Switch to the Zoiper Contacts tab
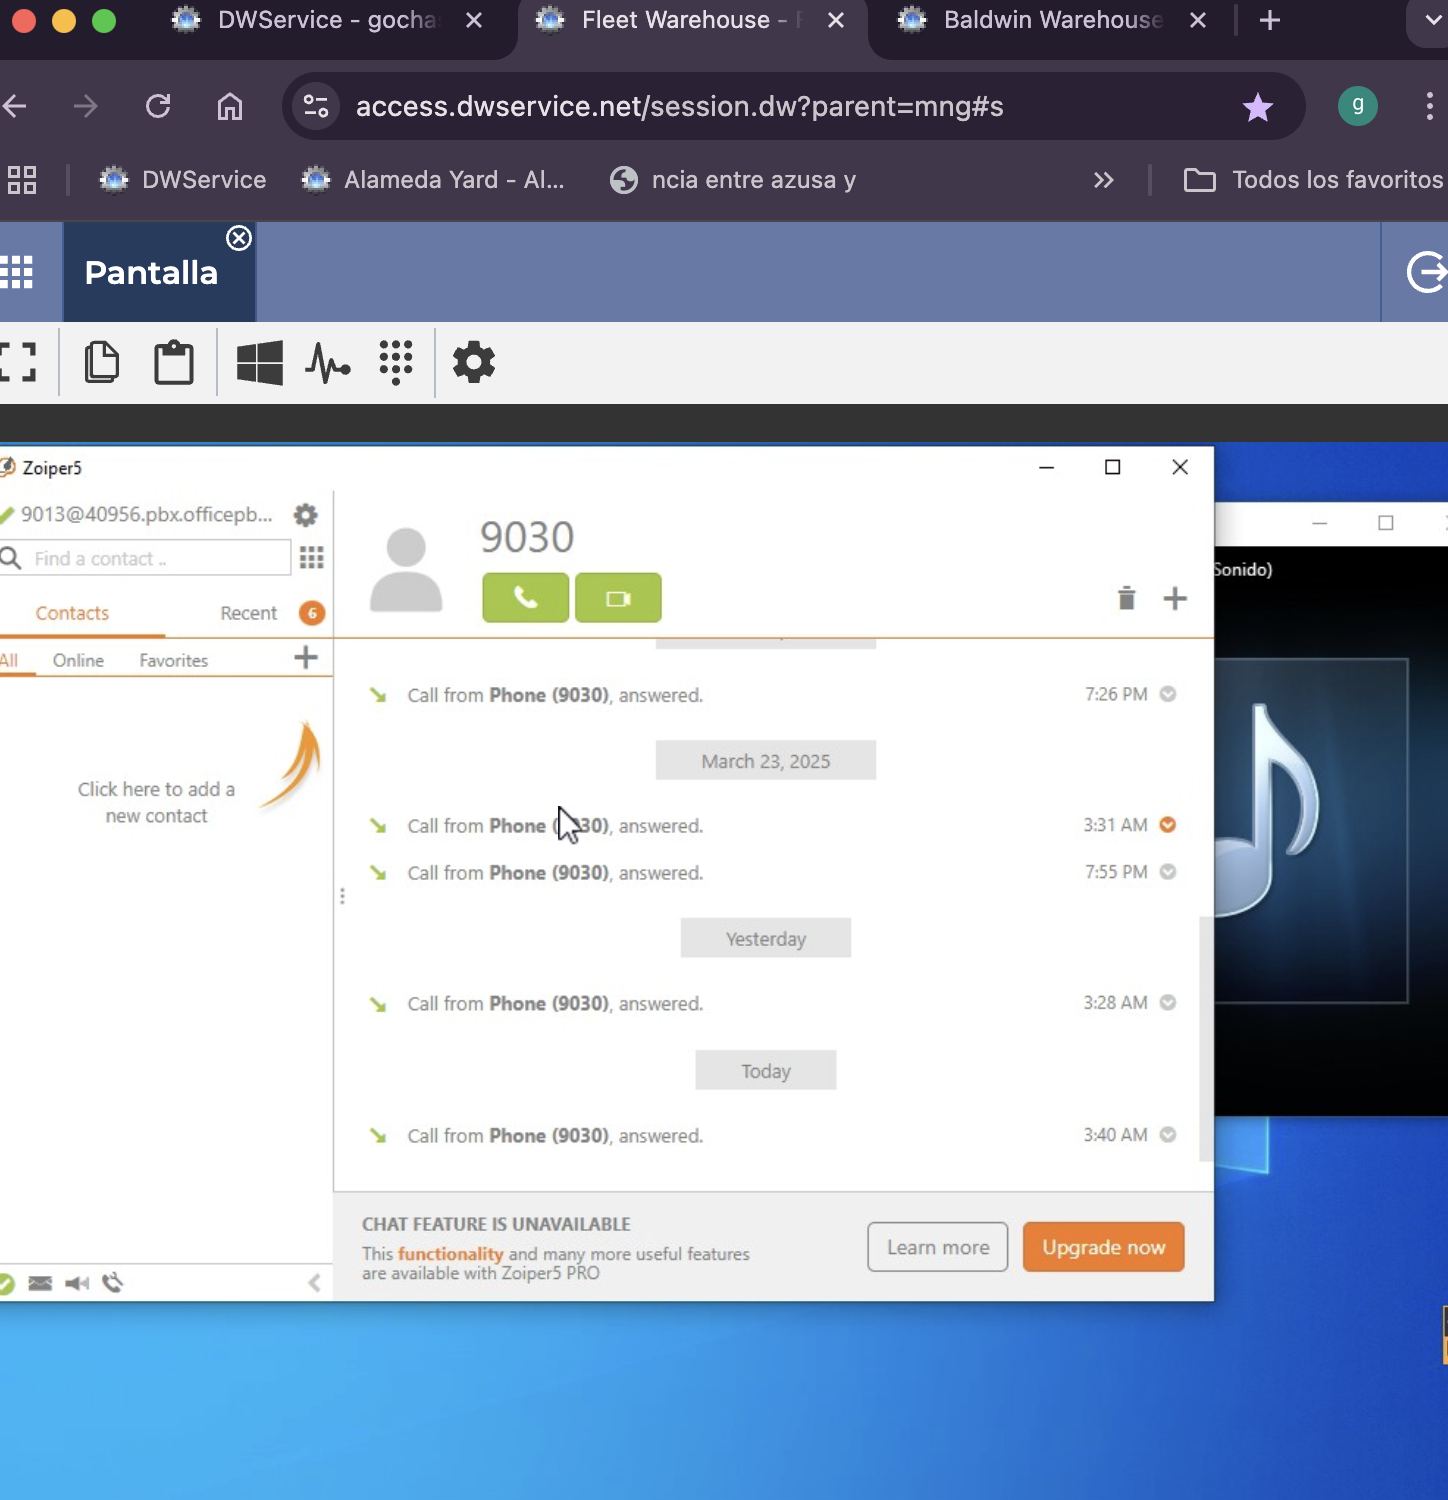Image resolution: width=1448 pixels, height=1500 pixels. pos(72,613)
